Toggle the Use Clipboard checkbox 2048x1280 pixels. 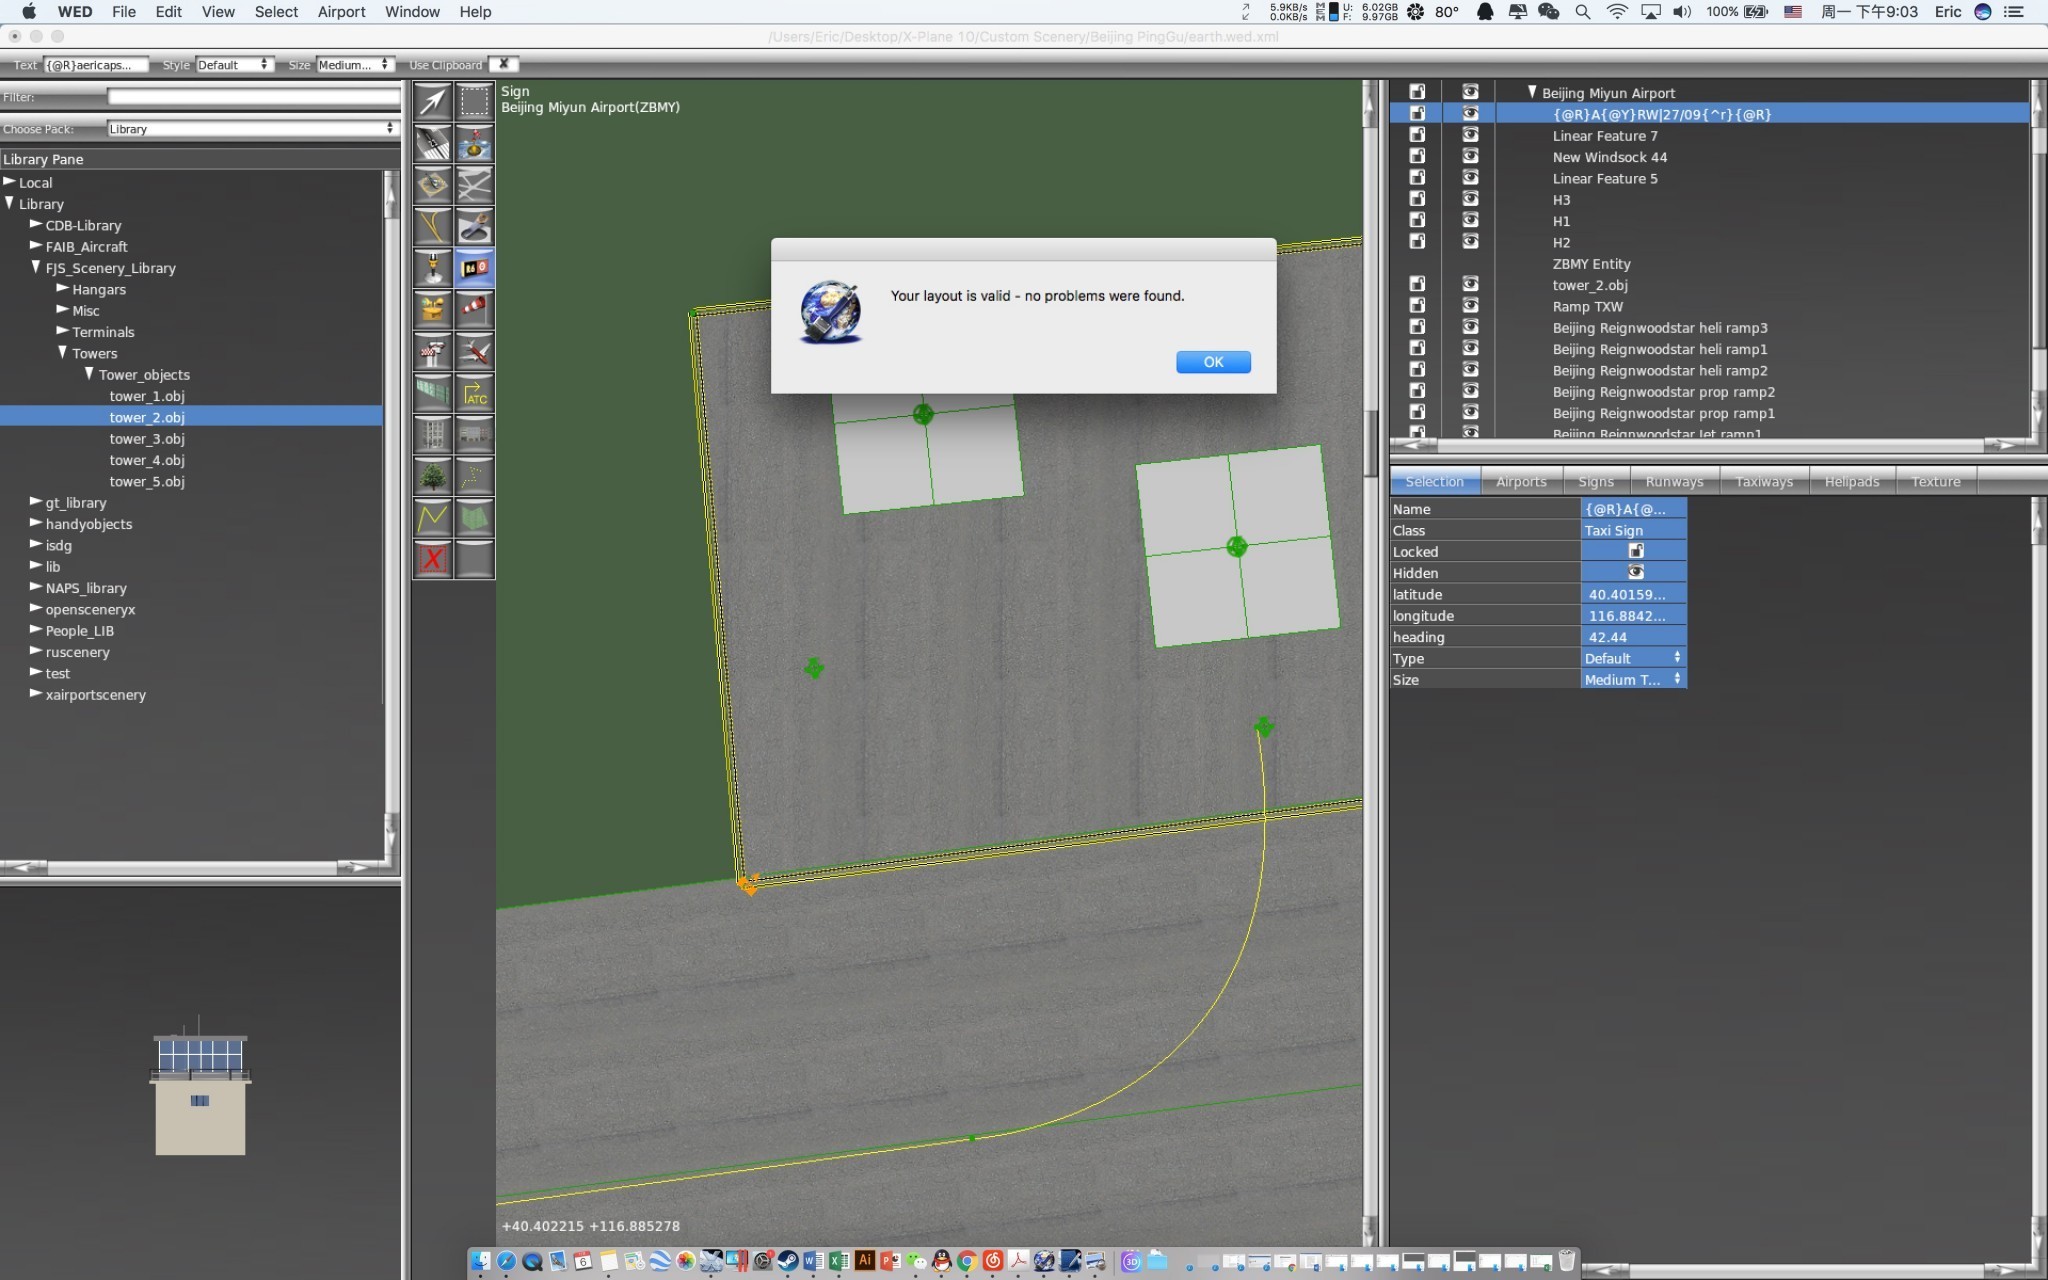click(503, 64)
